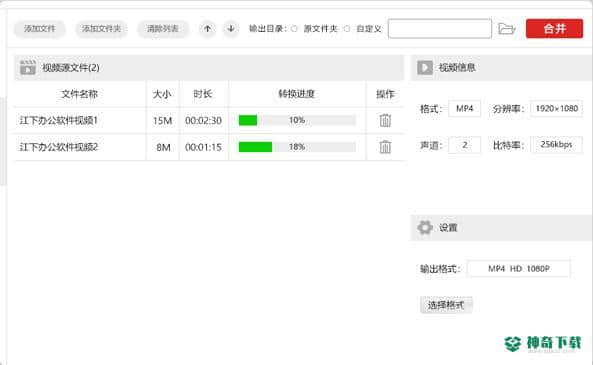Click the 8M size cell
The width and height of the screenshot is (593, 365).
(x=163, y=147)
